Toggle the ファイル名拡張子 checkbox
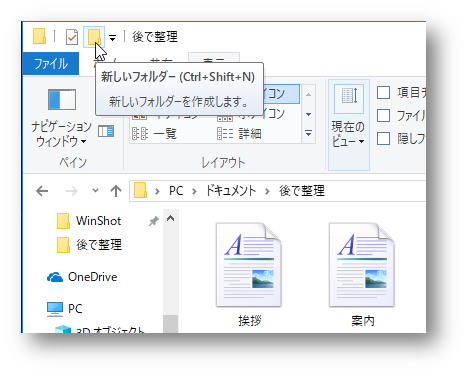468x375 pixels. point(383,116)
